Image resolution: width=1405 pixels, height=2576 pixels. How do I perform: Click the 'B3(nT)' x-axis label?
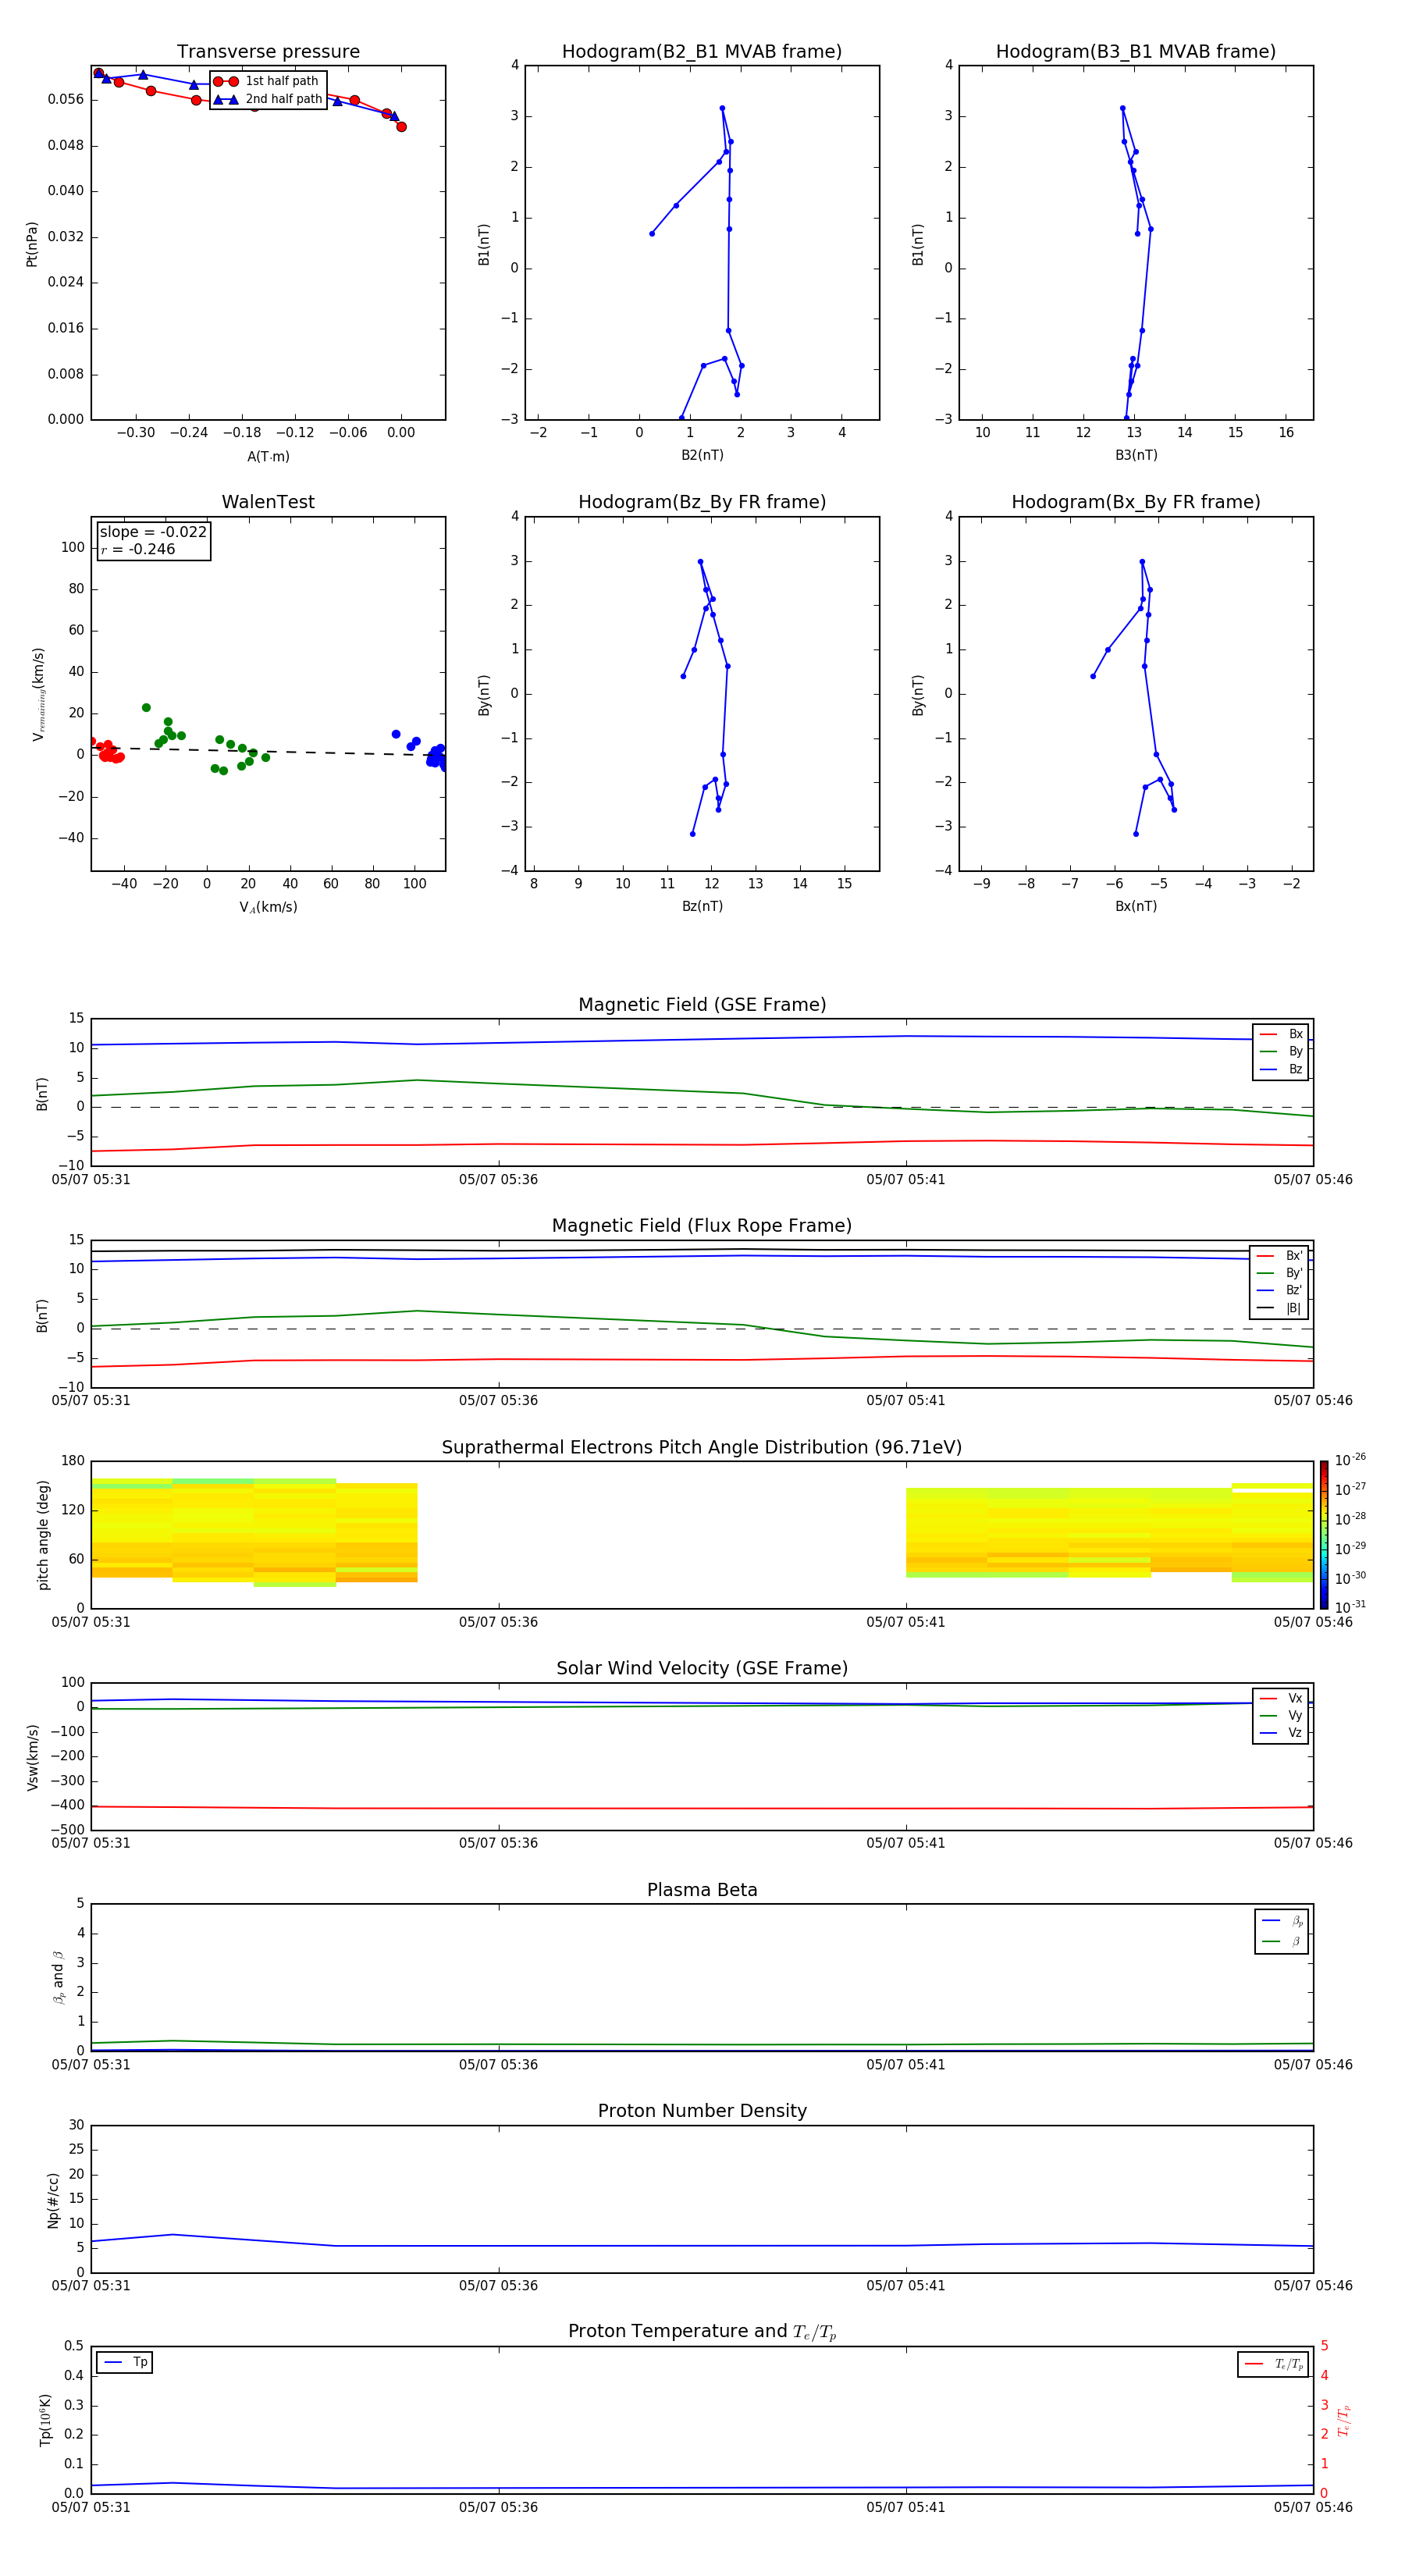pyautogui.click(x=1136, y=456)
